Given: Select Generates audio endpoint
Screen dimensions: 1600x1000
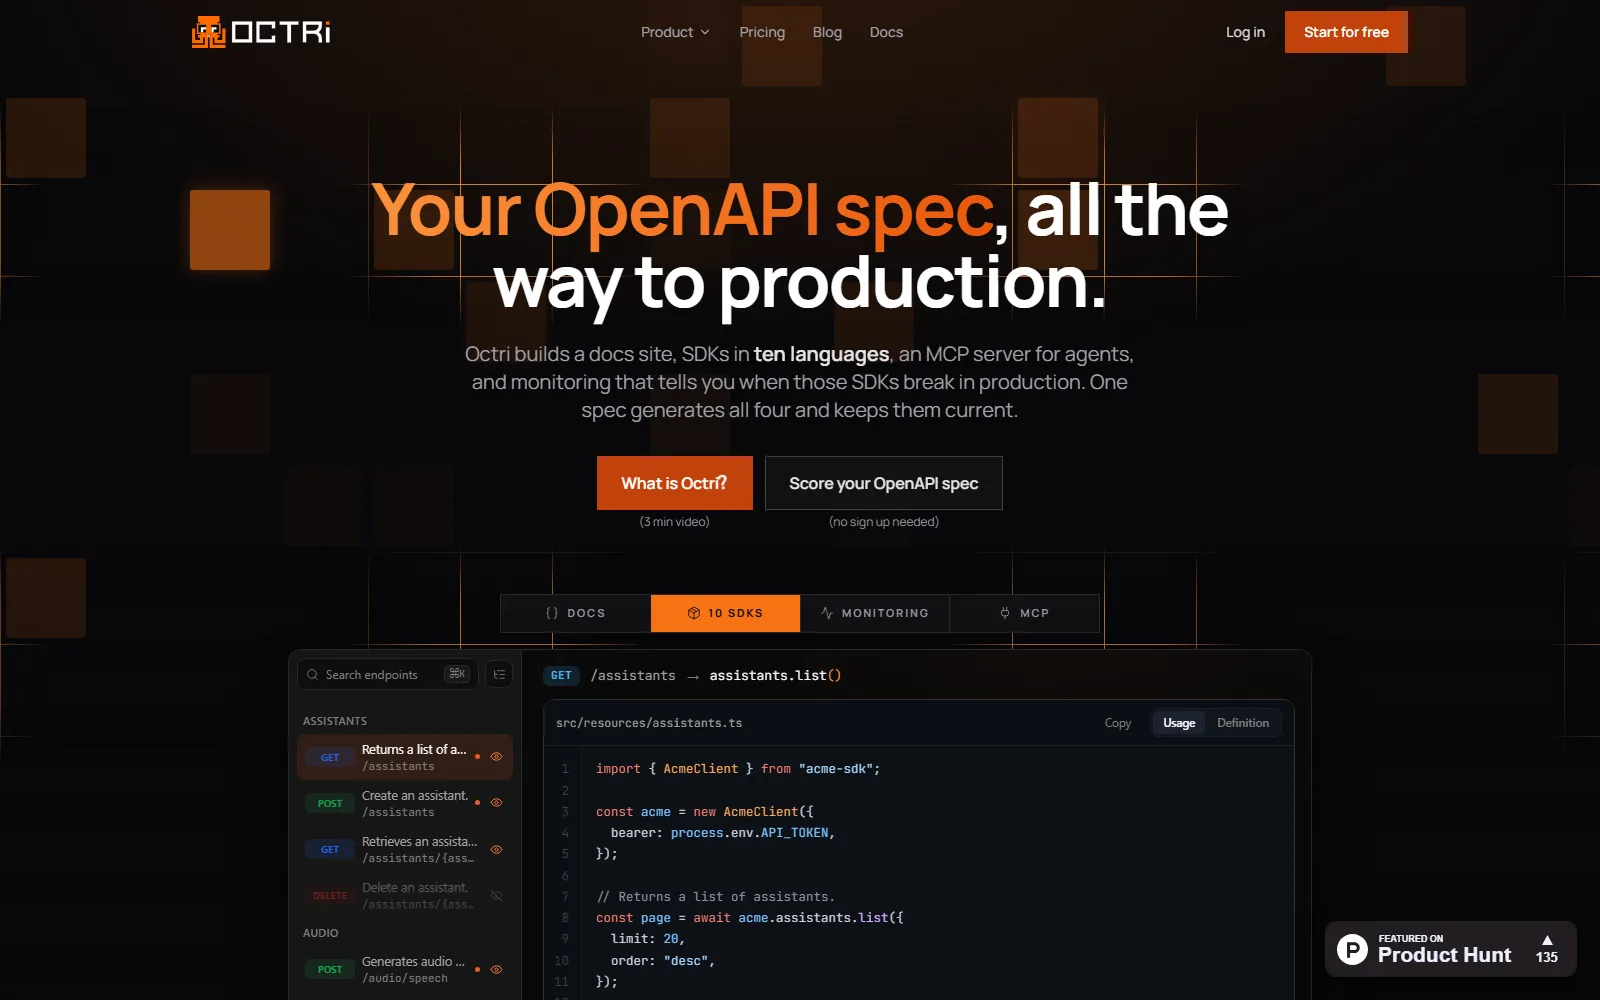Looking at the screenshot, I should point(405,969).
